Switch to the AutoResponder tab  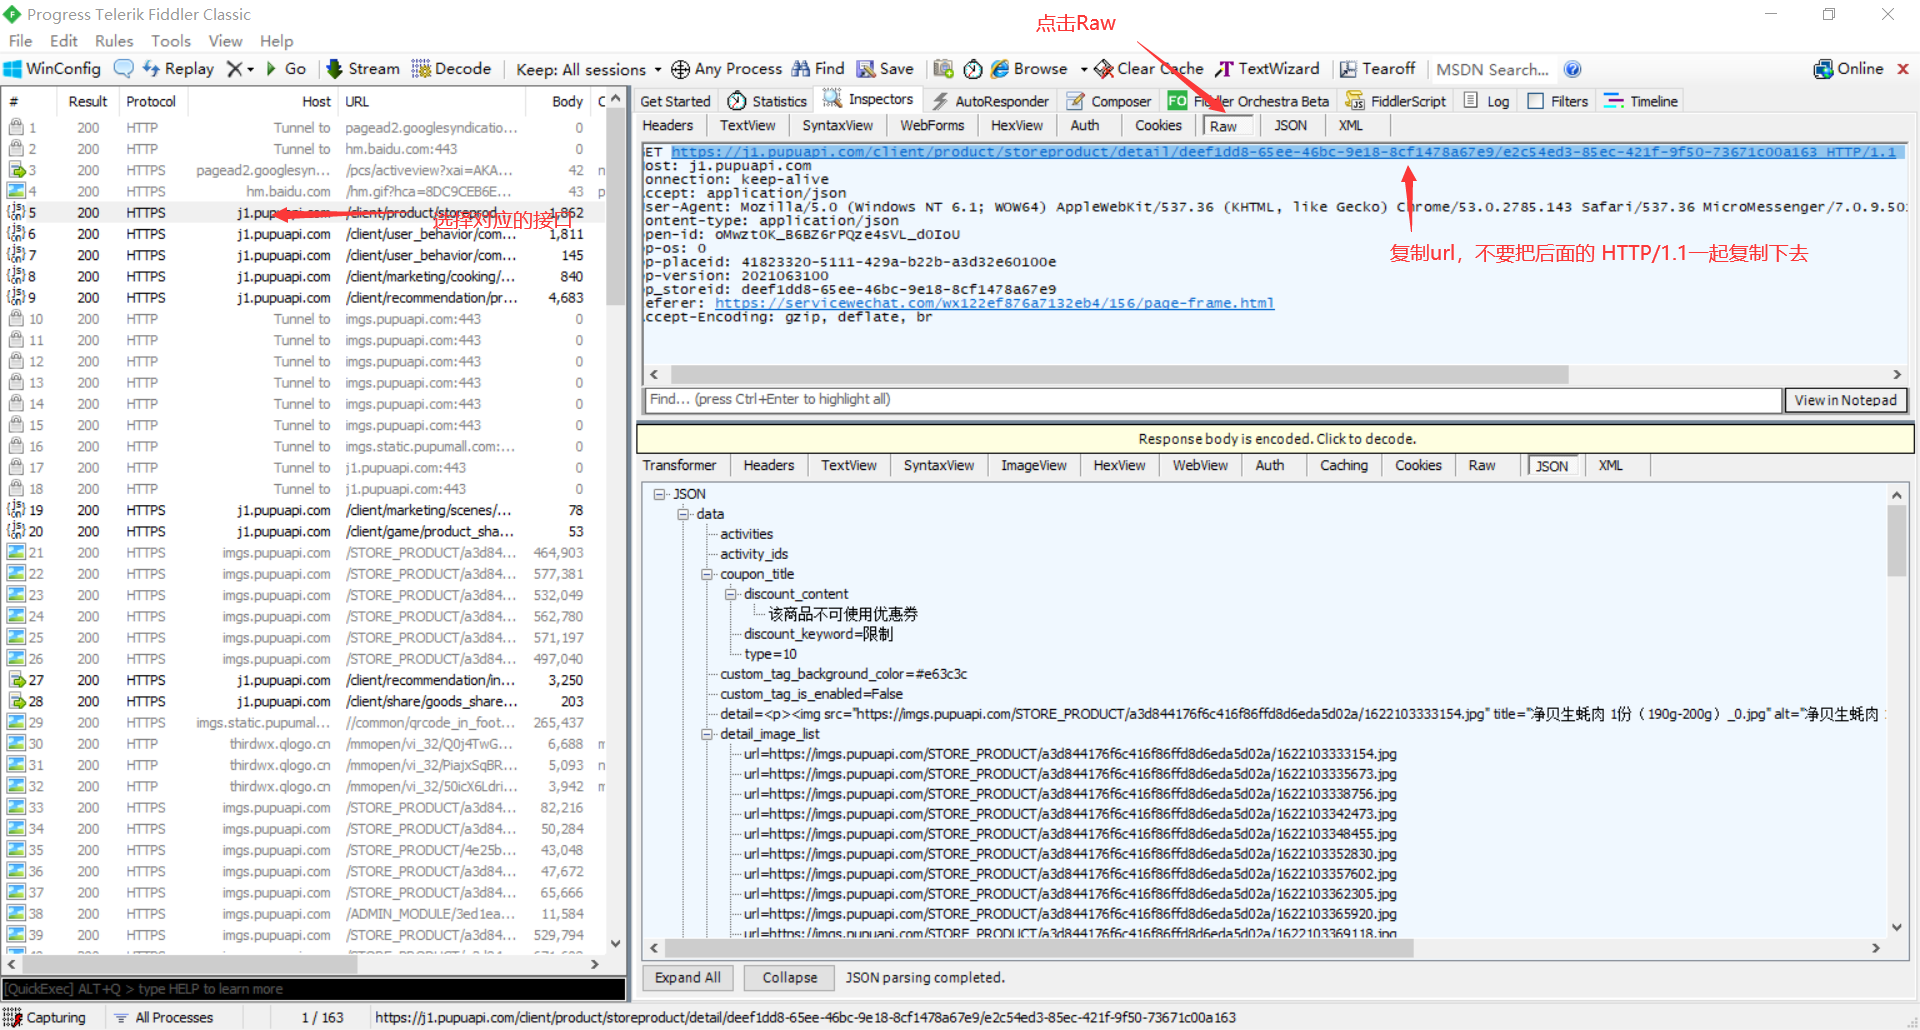tap(990, 101)
